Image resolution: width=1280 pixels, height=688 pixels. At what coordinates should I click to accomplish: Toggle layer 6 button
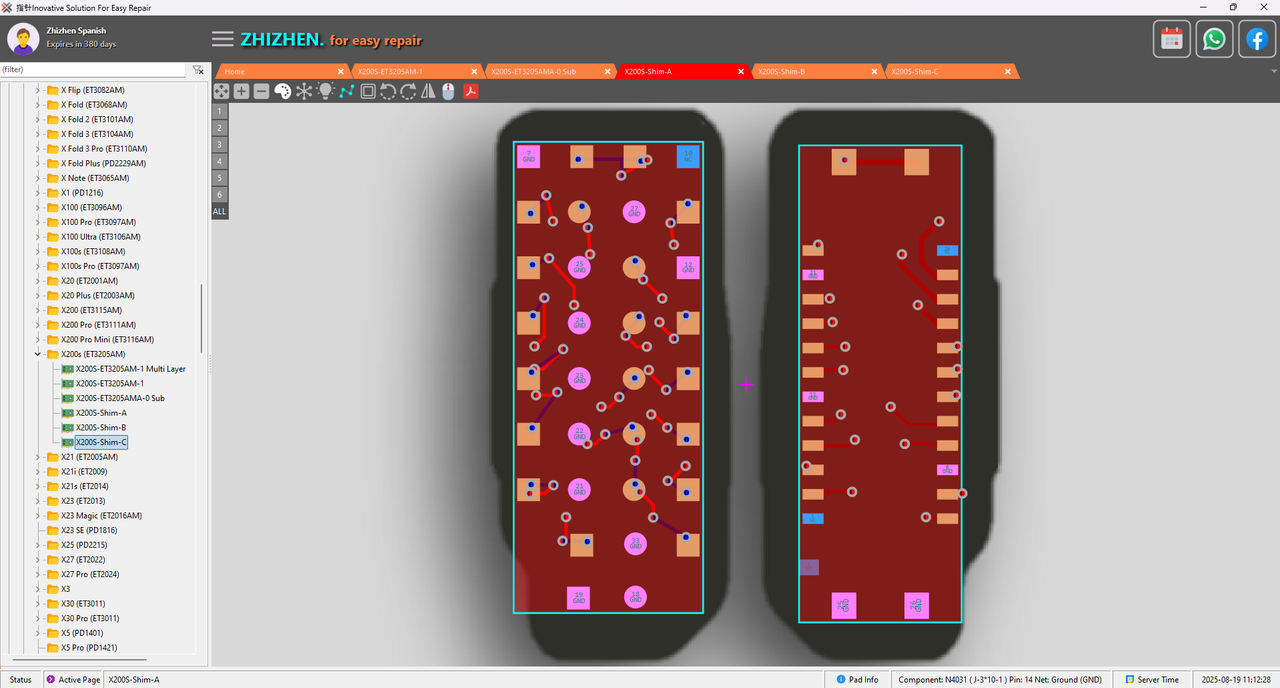tap(220, 194)
